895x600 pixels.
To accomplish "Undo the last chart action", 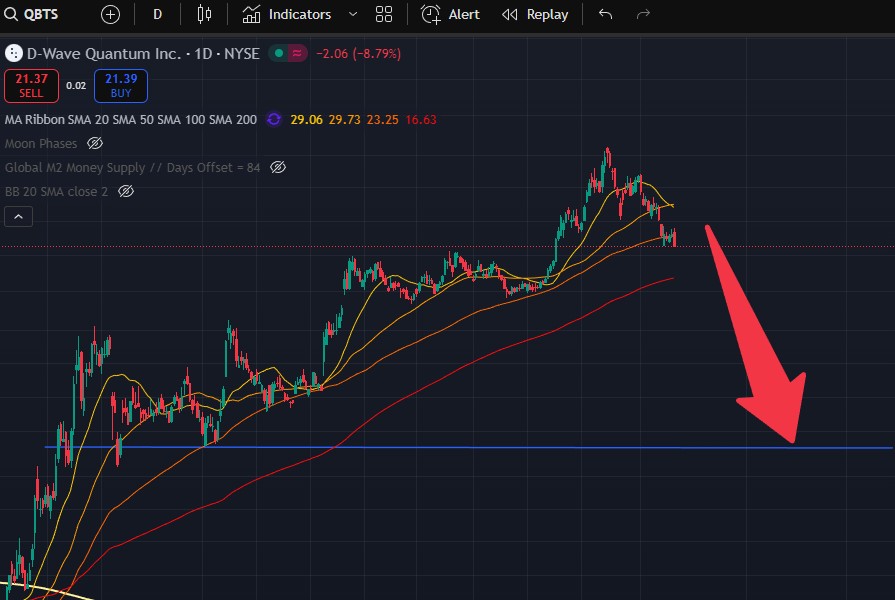I will [606, 14].
